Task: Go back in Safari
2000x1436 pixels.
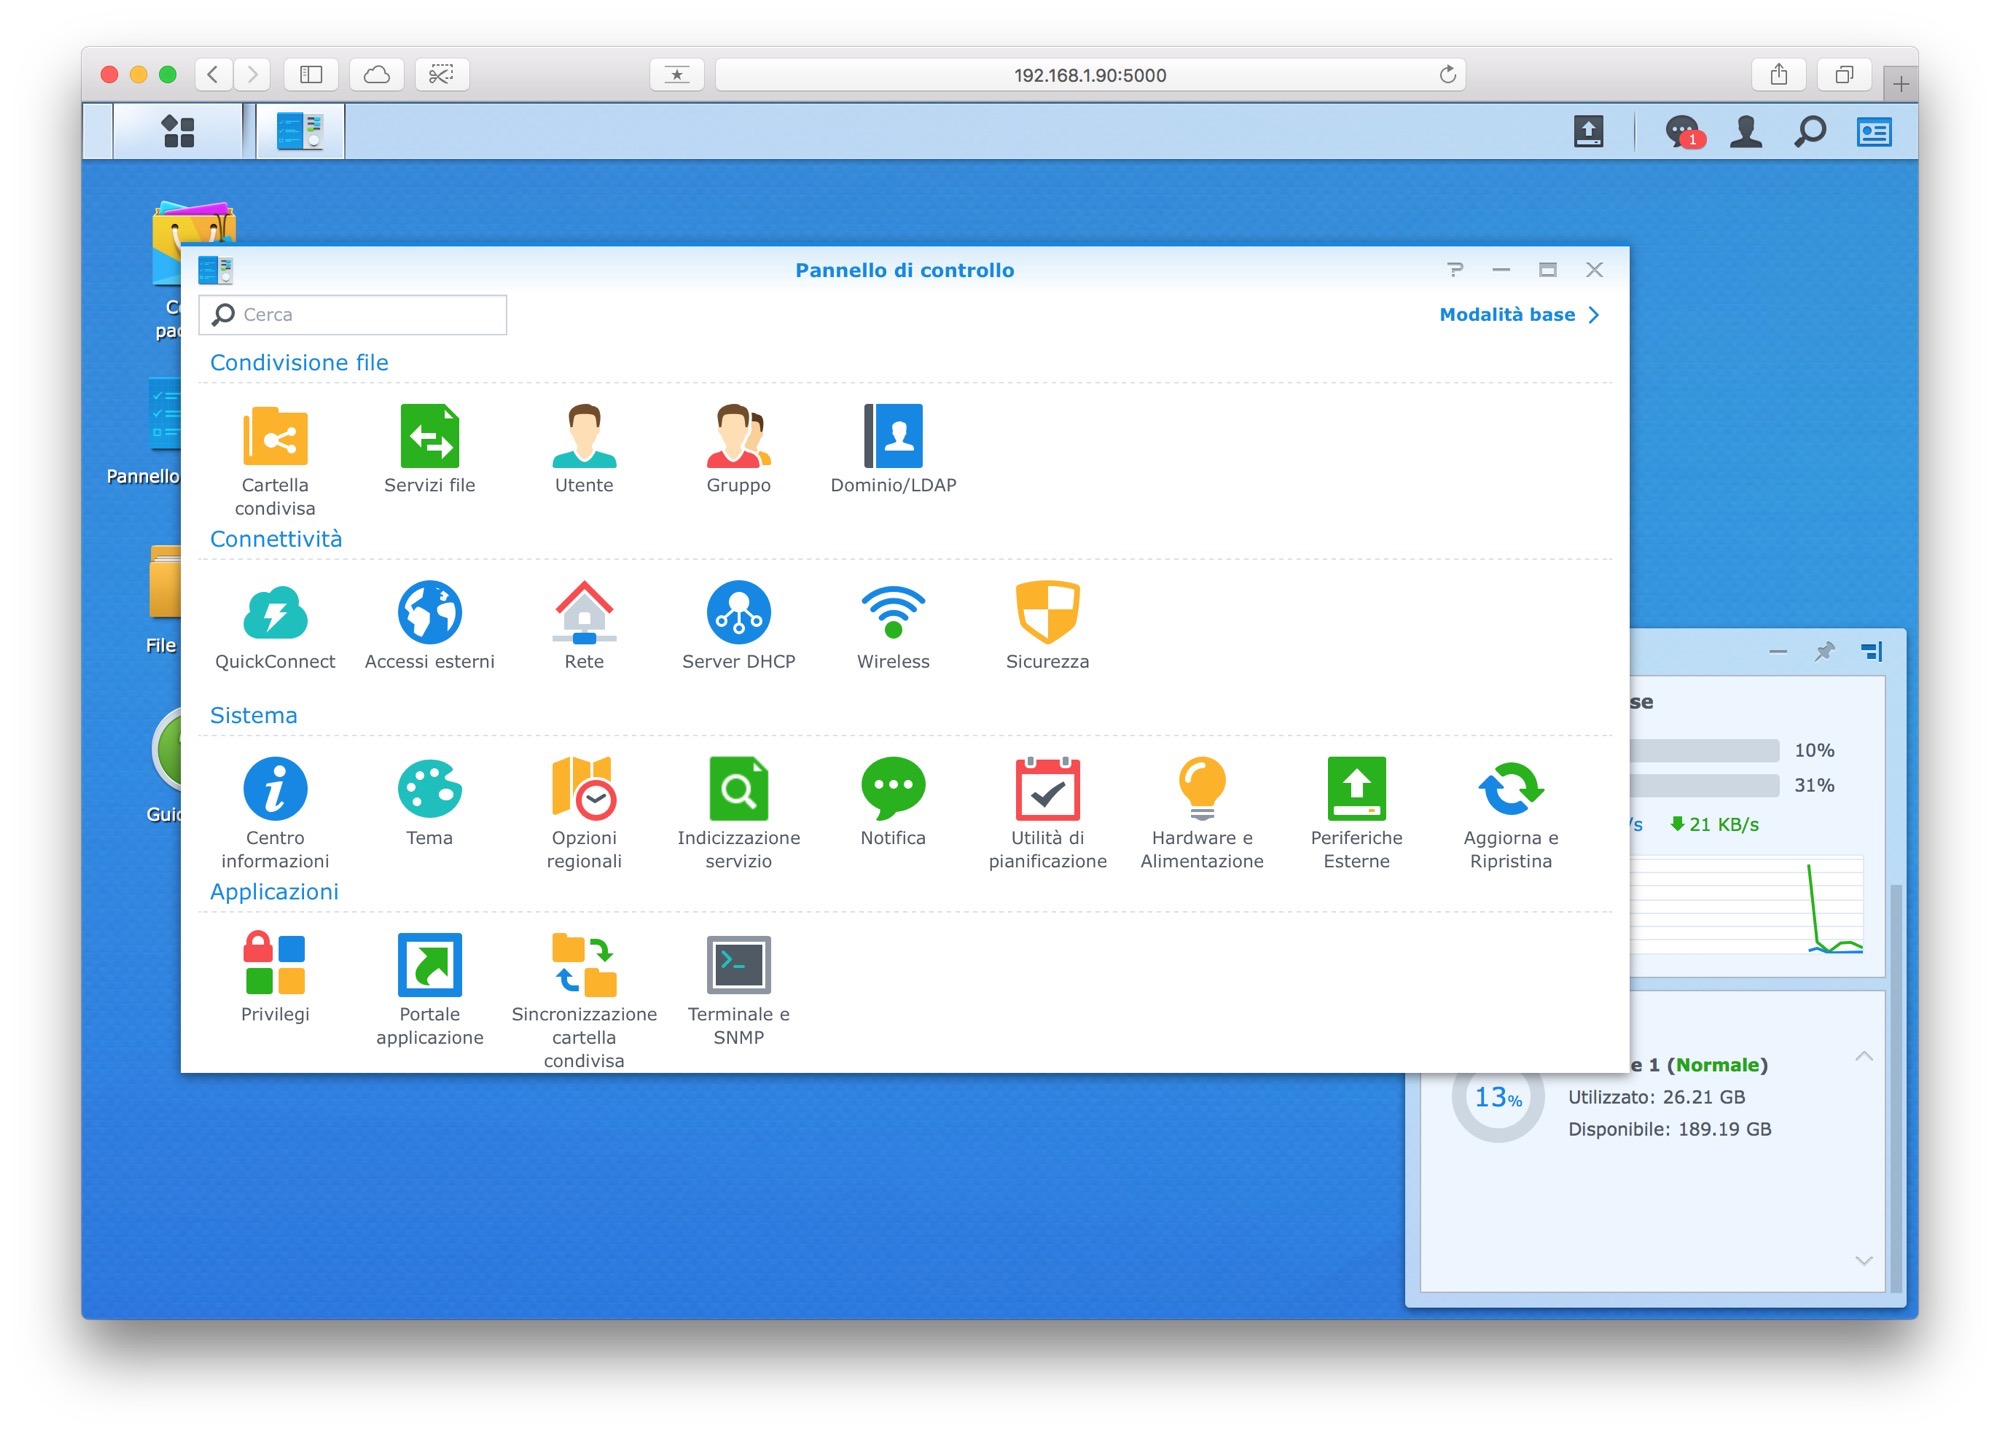Action: coord(213,75)
